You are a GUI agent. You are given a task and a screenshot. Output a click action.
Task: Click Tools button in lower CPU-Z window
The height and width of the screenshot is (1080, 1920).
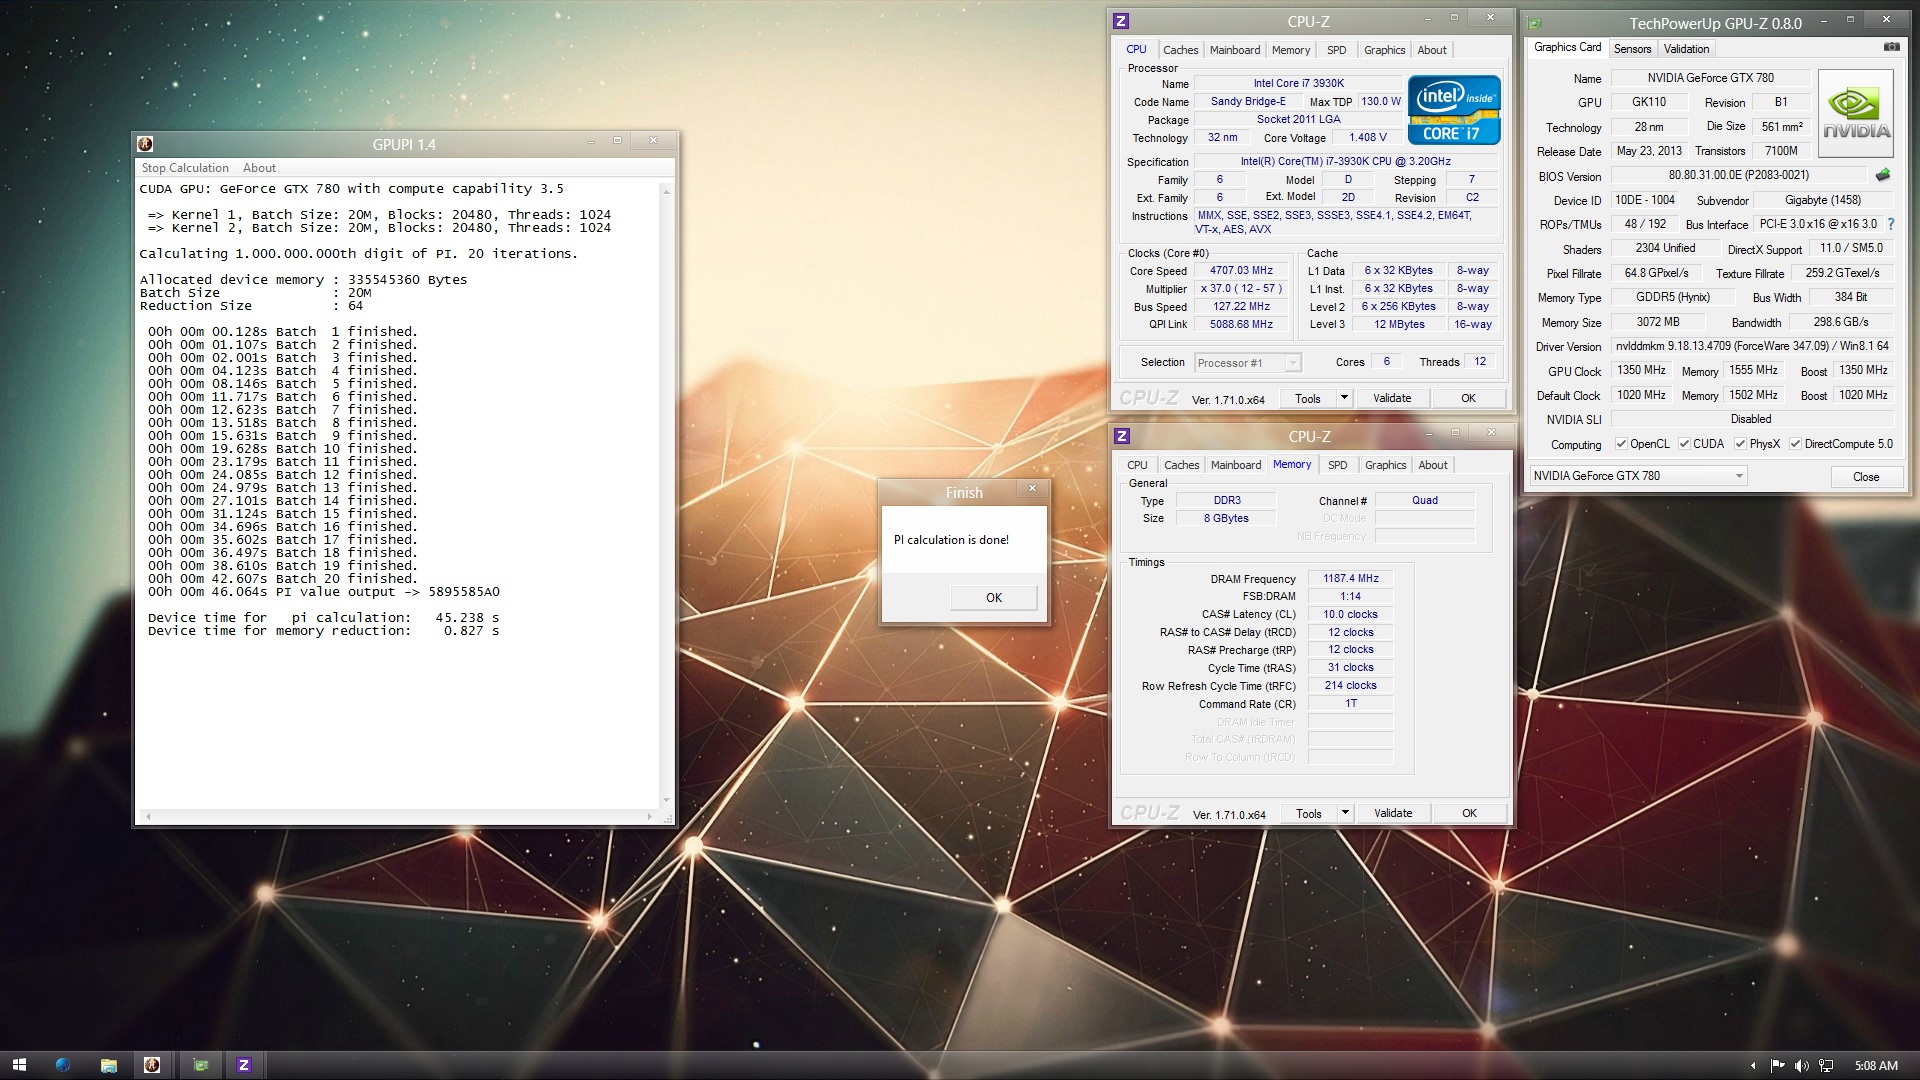click(1308, 813)
